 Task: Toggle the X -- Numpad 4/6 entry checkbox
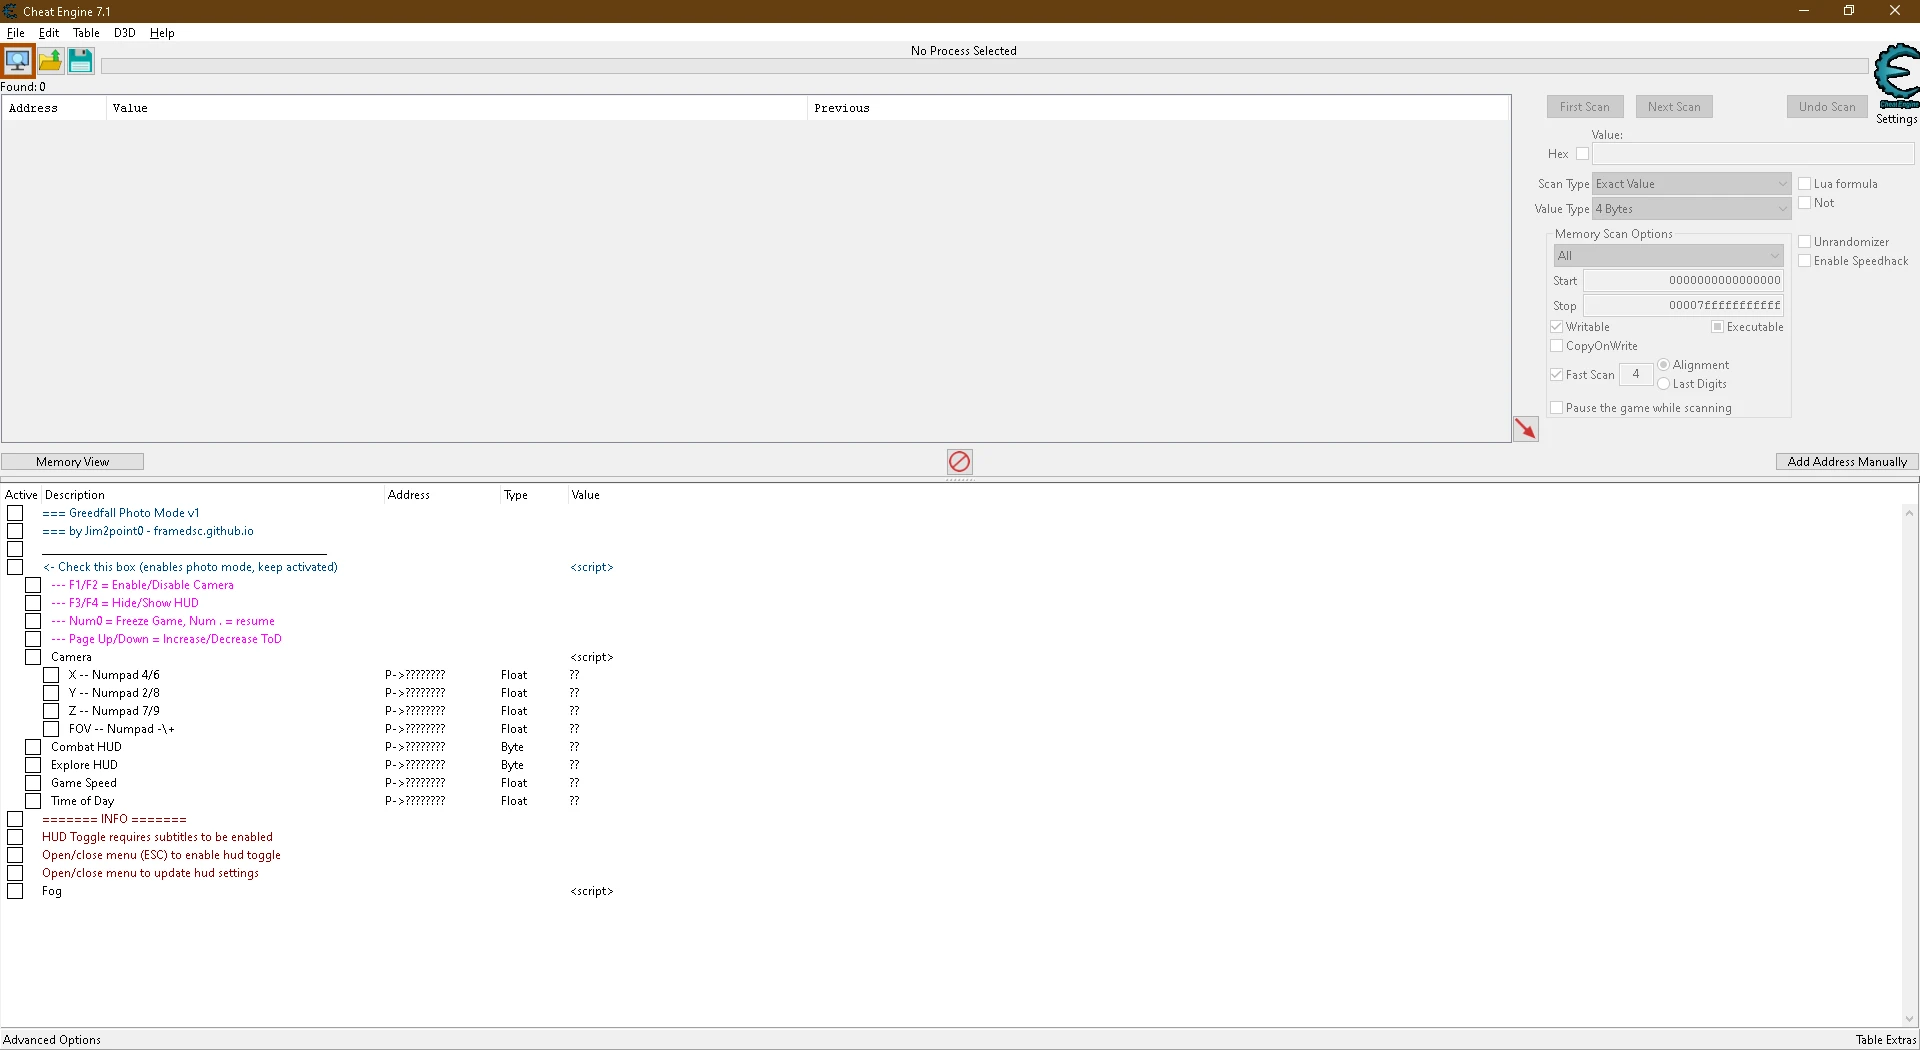51,675
